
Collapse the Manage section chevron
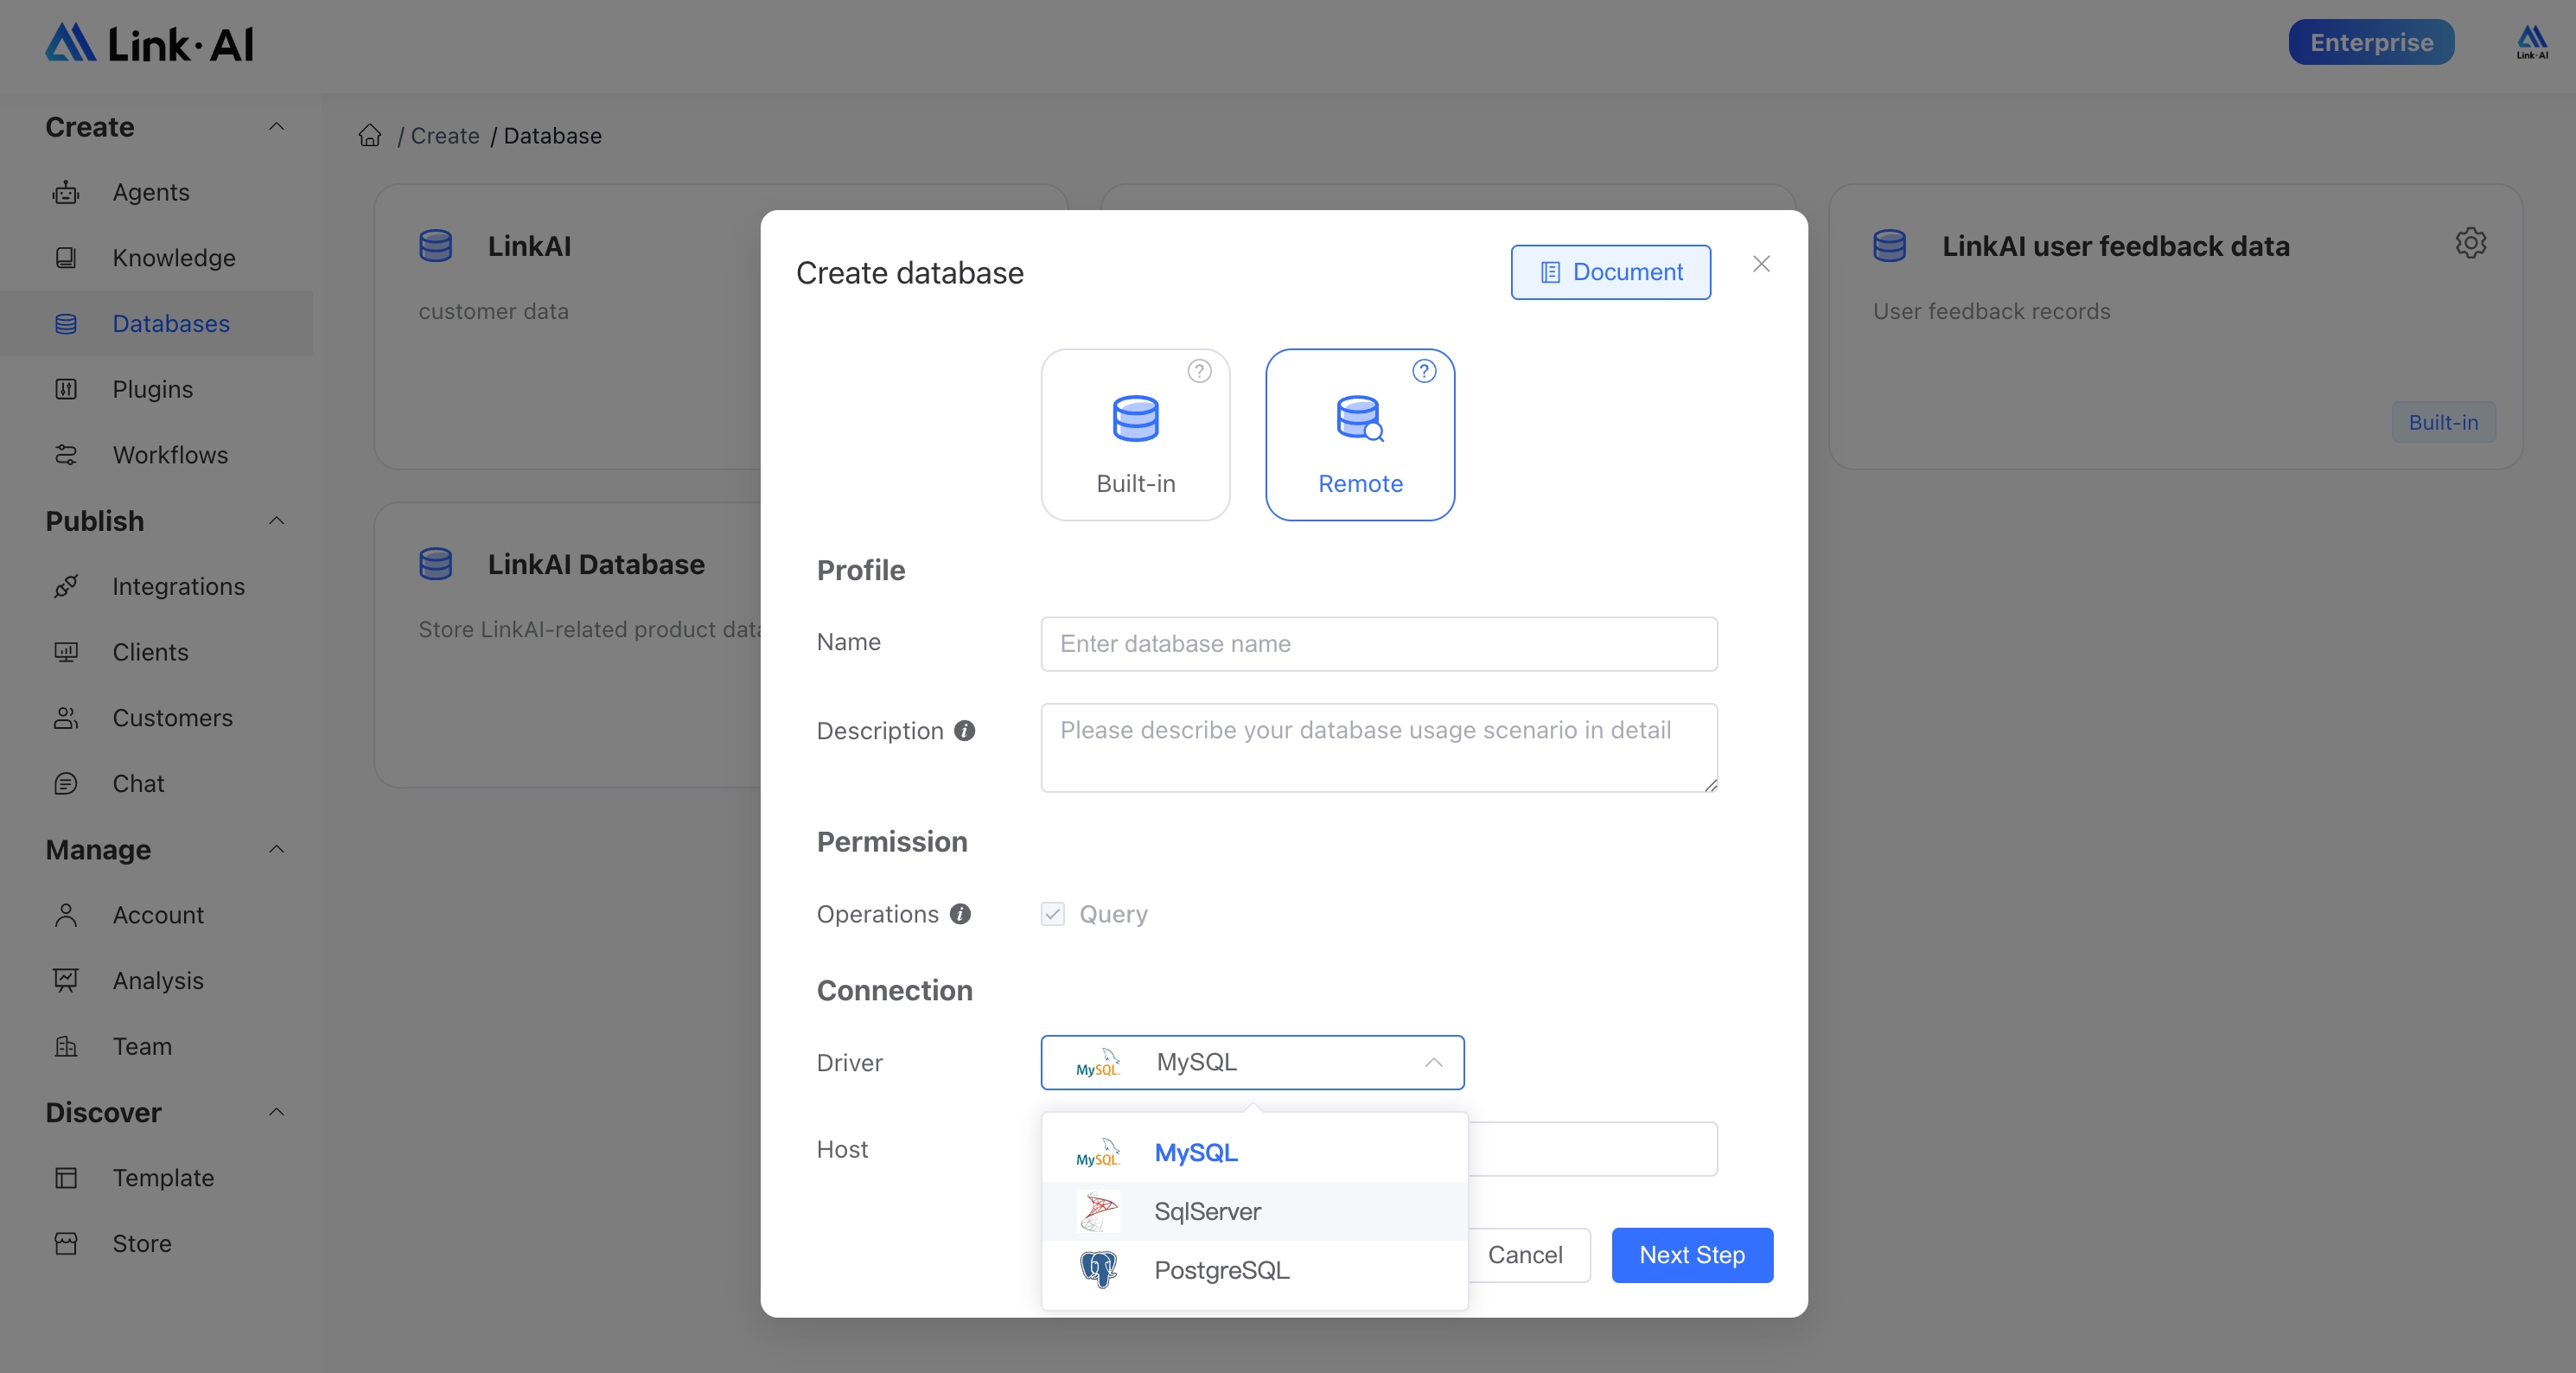point(277,850)
